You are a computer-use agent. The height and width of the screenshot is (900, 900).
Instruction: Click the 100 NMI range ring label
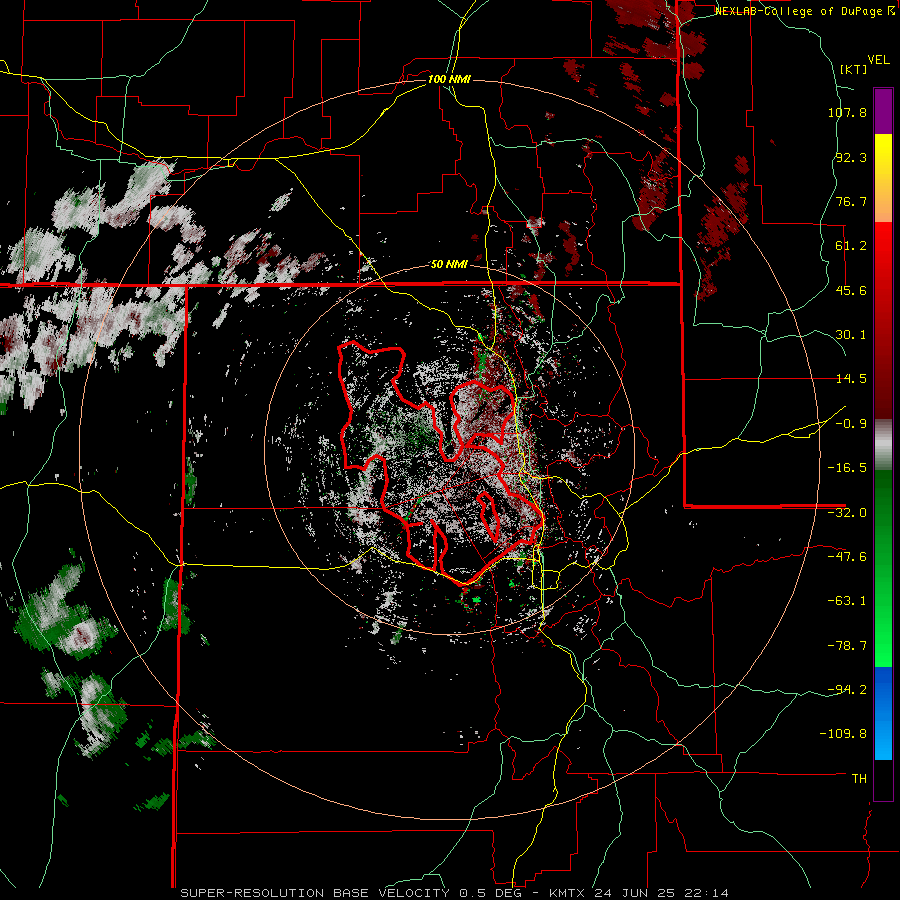[449, 79]
